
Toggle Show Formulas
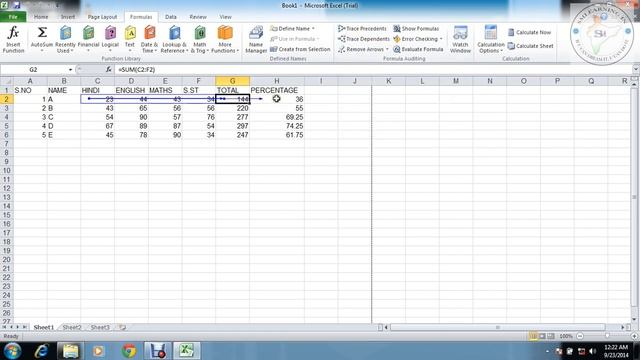(x=416, y=29)
